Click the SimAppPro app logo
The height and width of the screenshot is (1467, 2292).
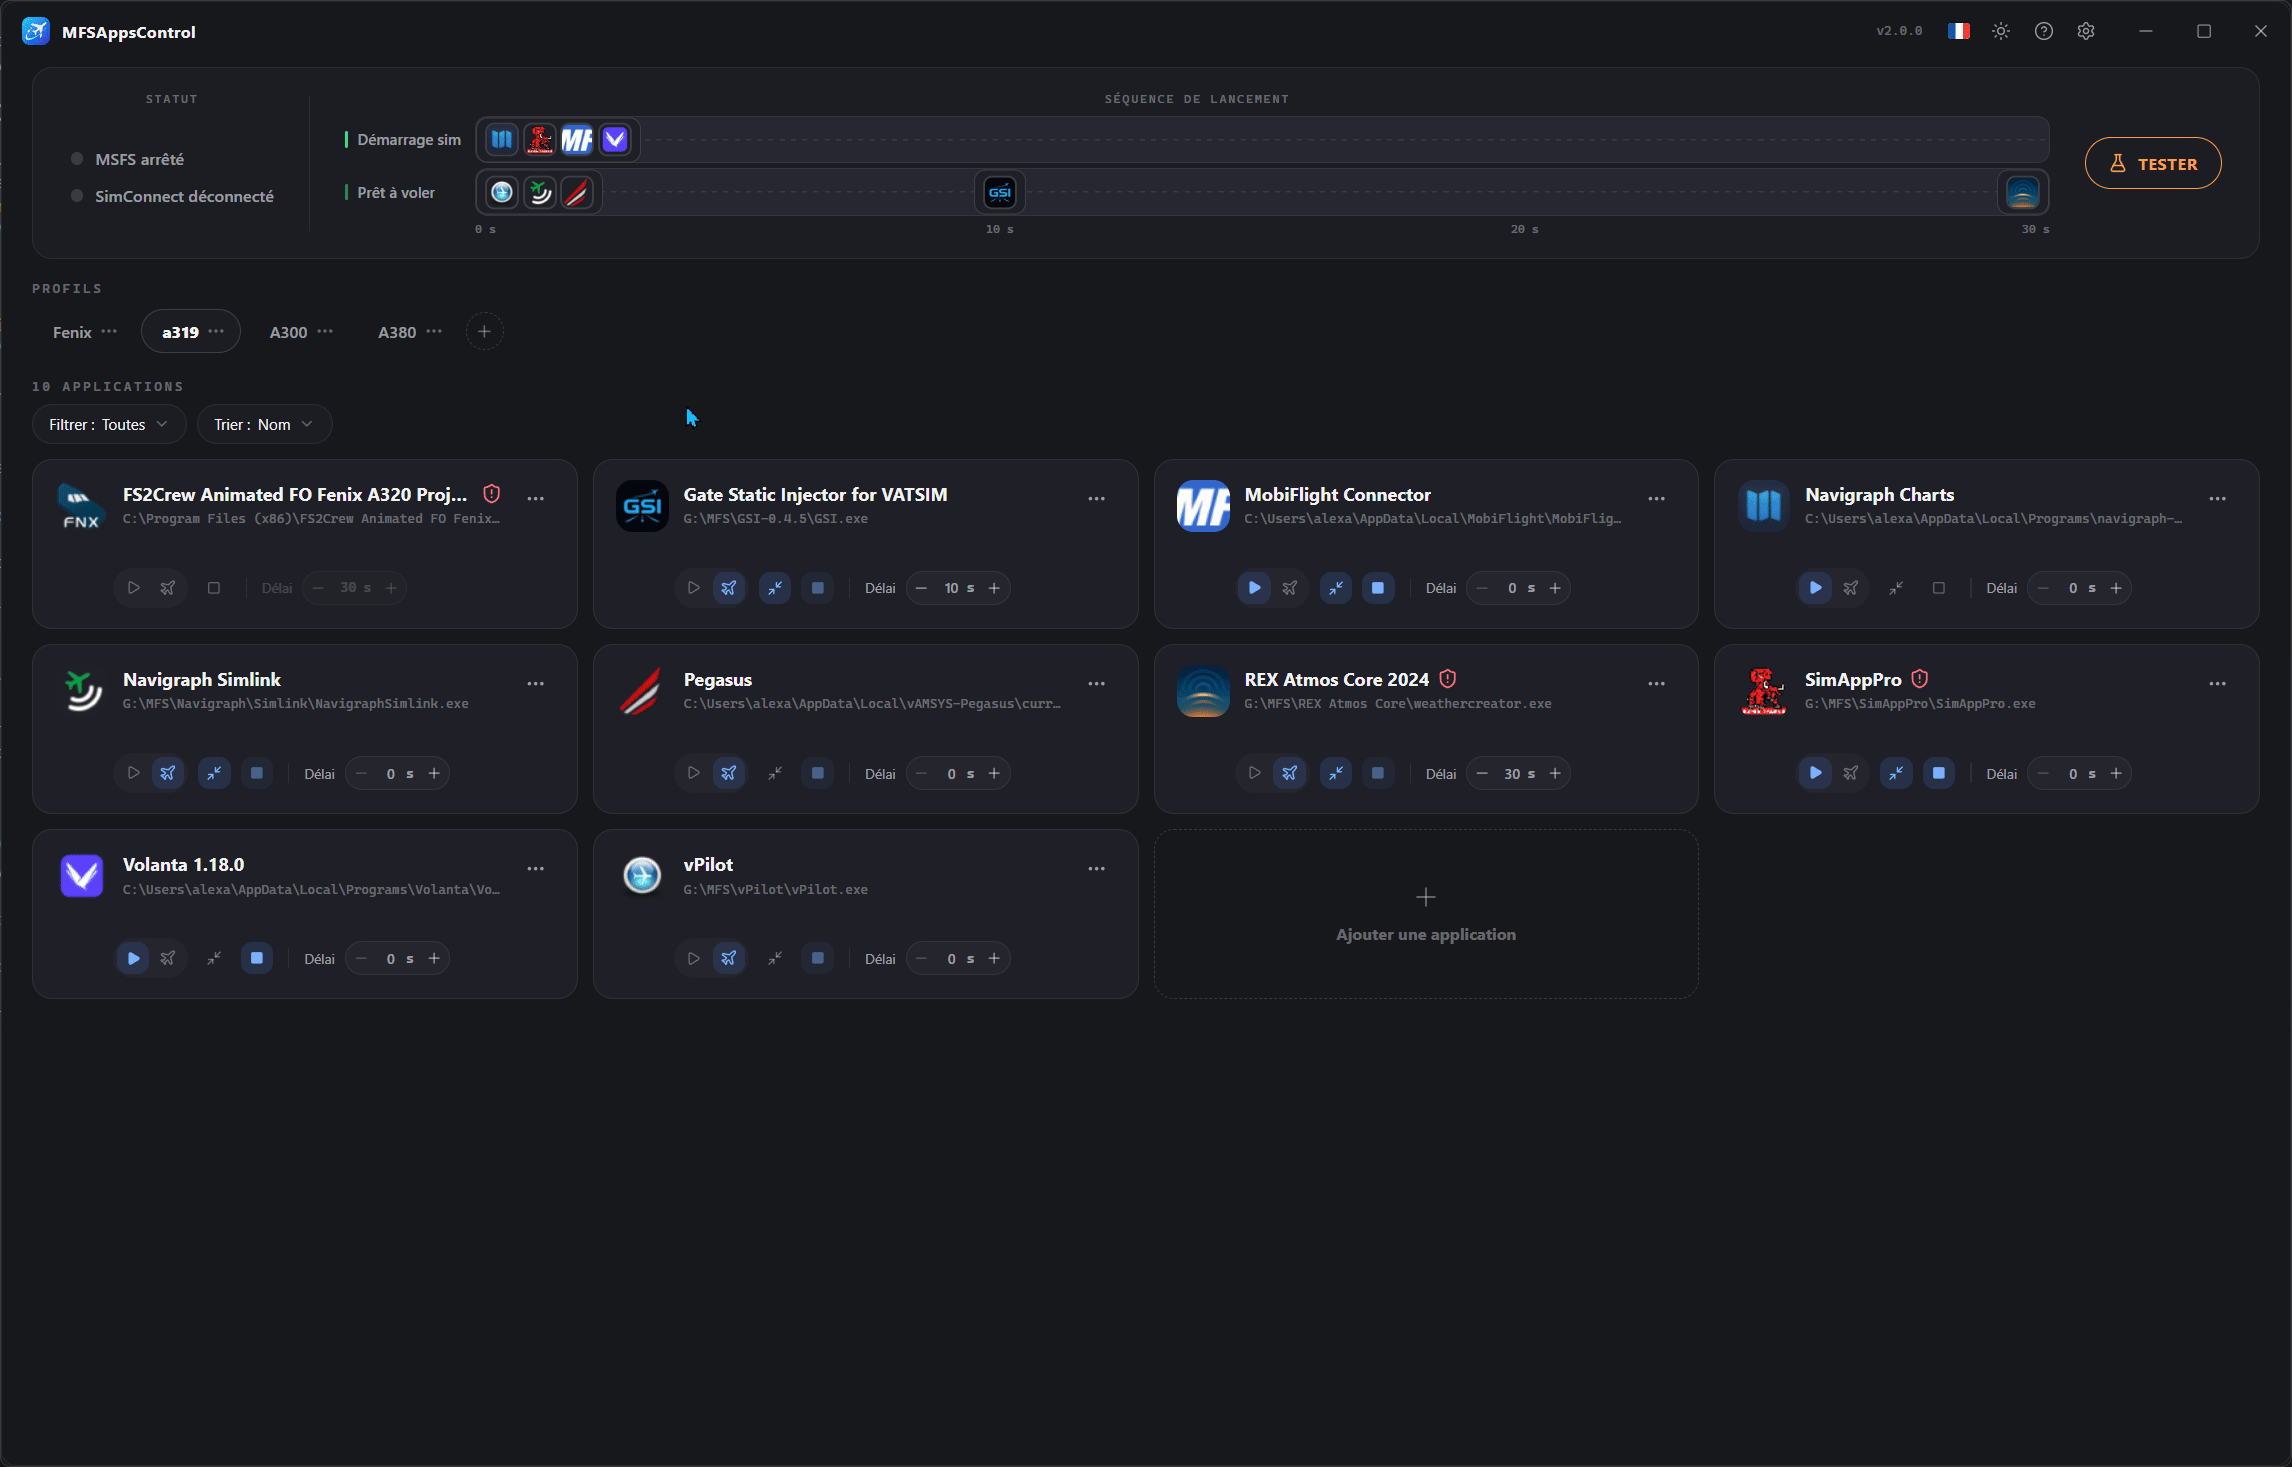(1763, 691)
